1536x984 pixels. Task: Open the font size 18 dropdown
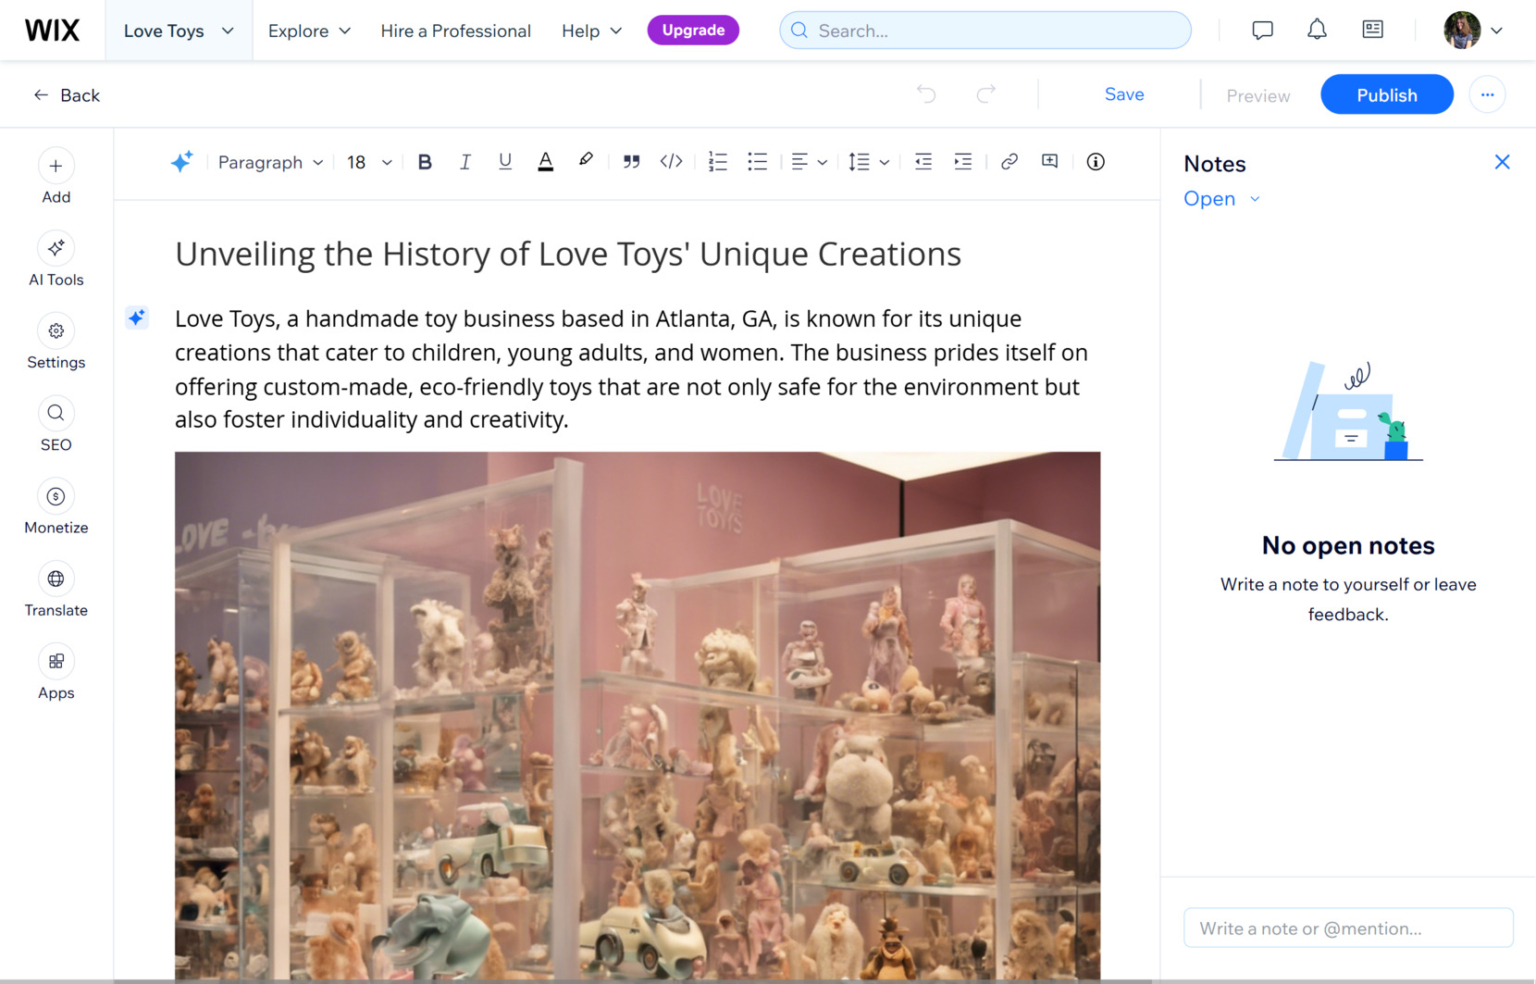tap(369, 162)
